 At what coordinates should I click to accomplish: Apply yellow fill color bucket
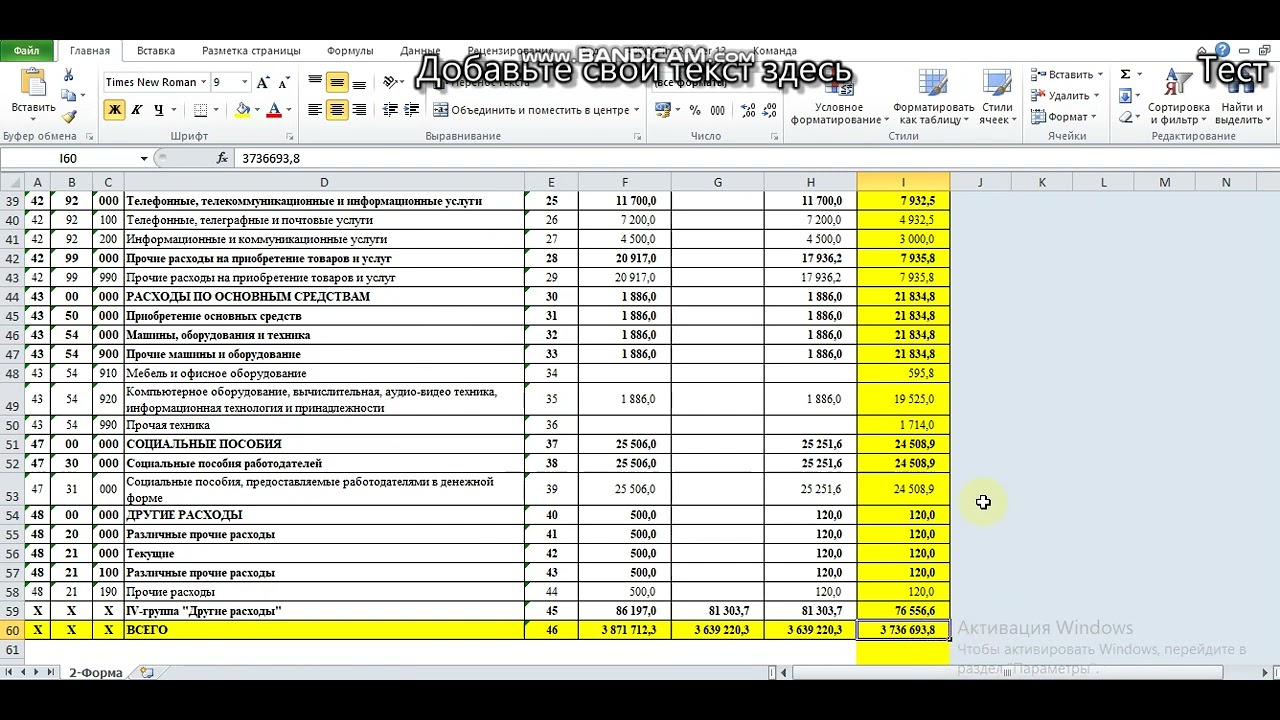[243, 110]
